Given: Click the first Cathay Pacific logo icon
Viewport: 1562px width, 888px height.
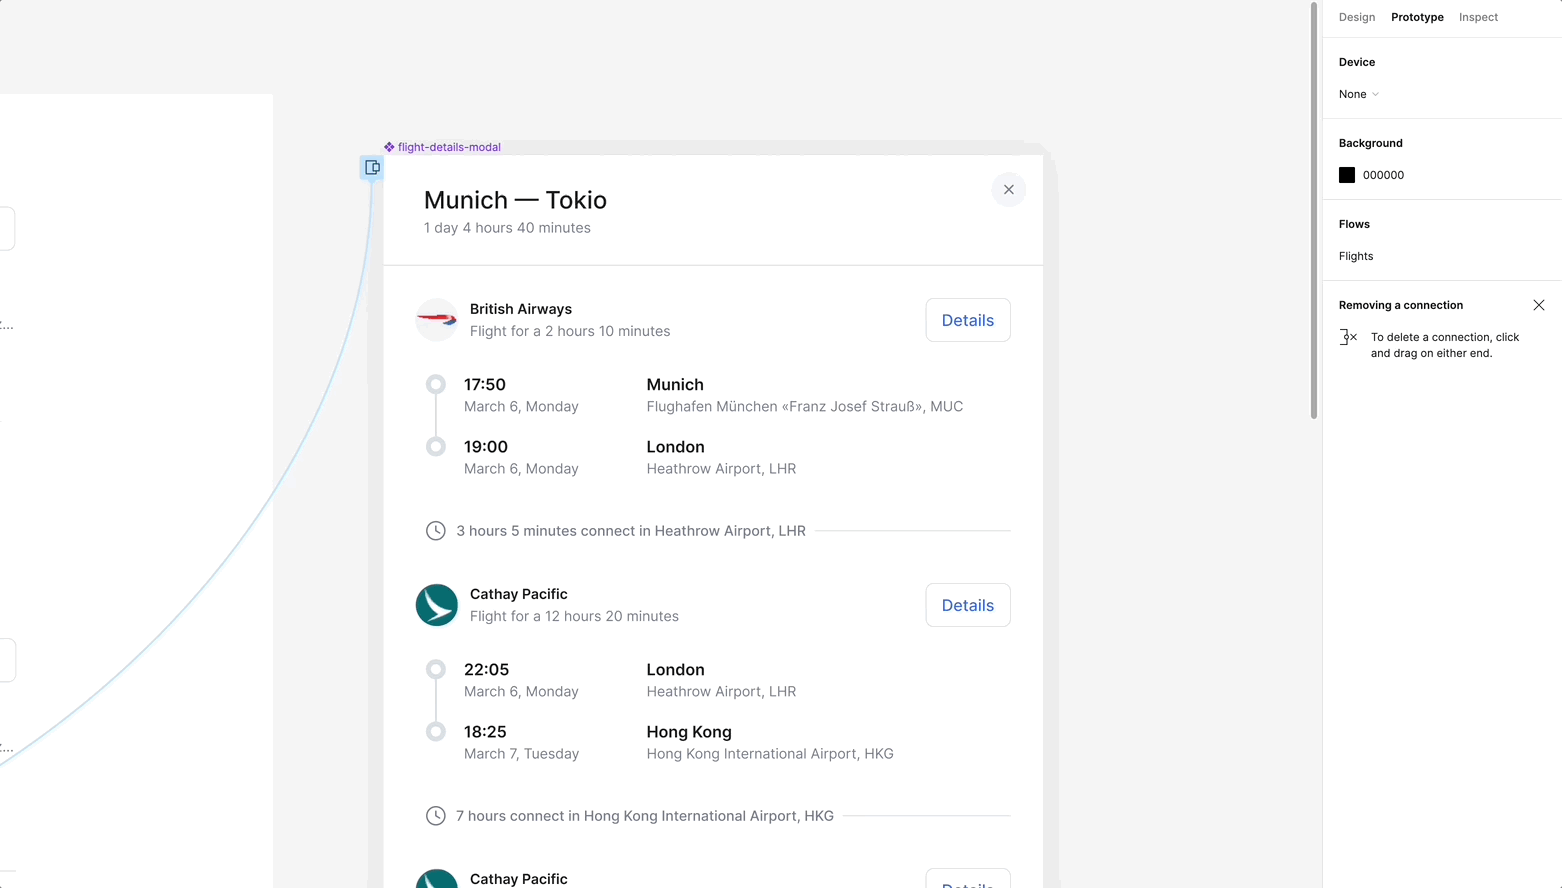Looking at the screenshot, I should [x=437, y=605].
